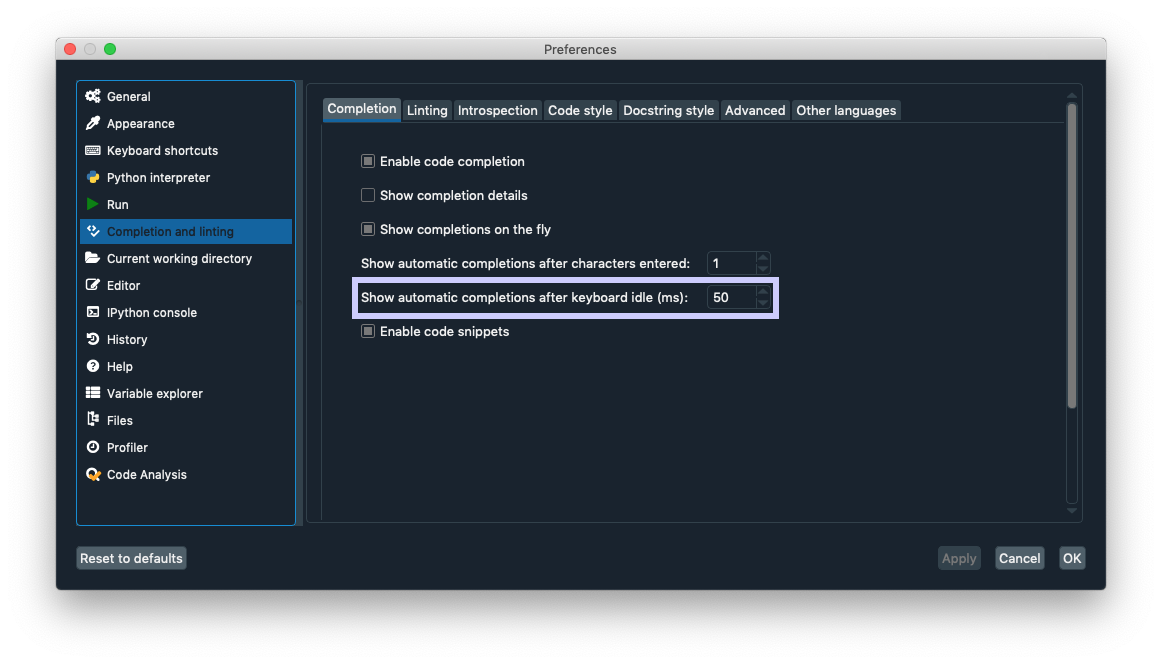Open the Other languages tab
Screen dimensions: 1162x664
[846, 110]
